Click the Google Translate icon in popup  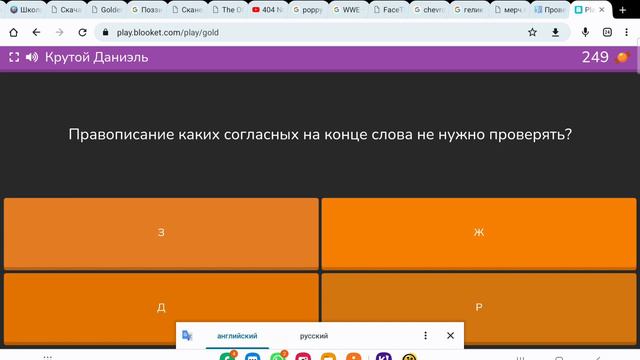187,336
